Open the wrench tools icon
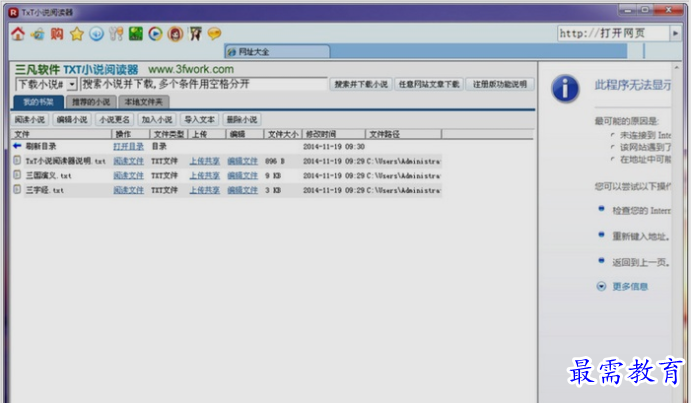Viewport: 691px width, 403px height. click(x=116, y=34)
